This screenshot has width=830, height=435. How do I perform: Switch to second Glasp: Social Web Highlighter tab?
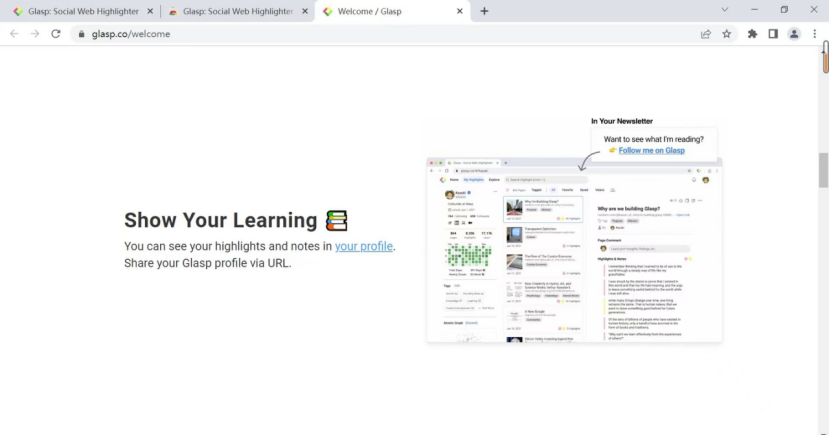(x=238, y=11)
